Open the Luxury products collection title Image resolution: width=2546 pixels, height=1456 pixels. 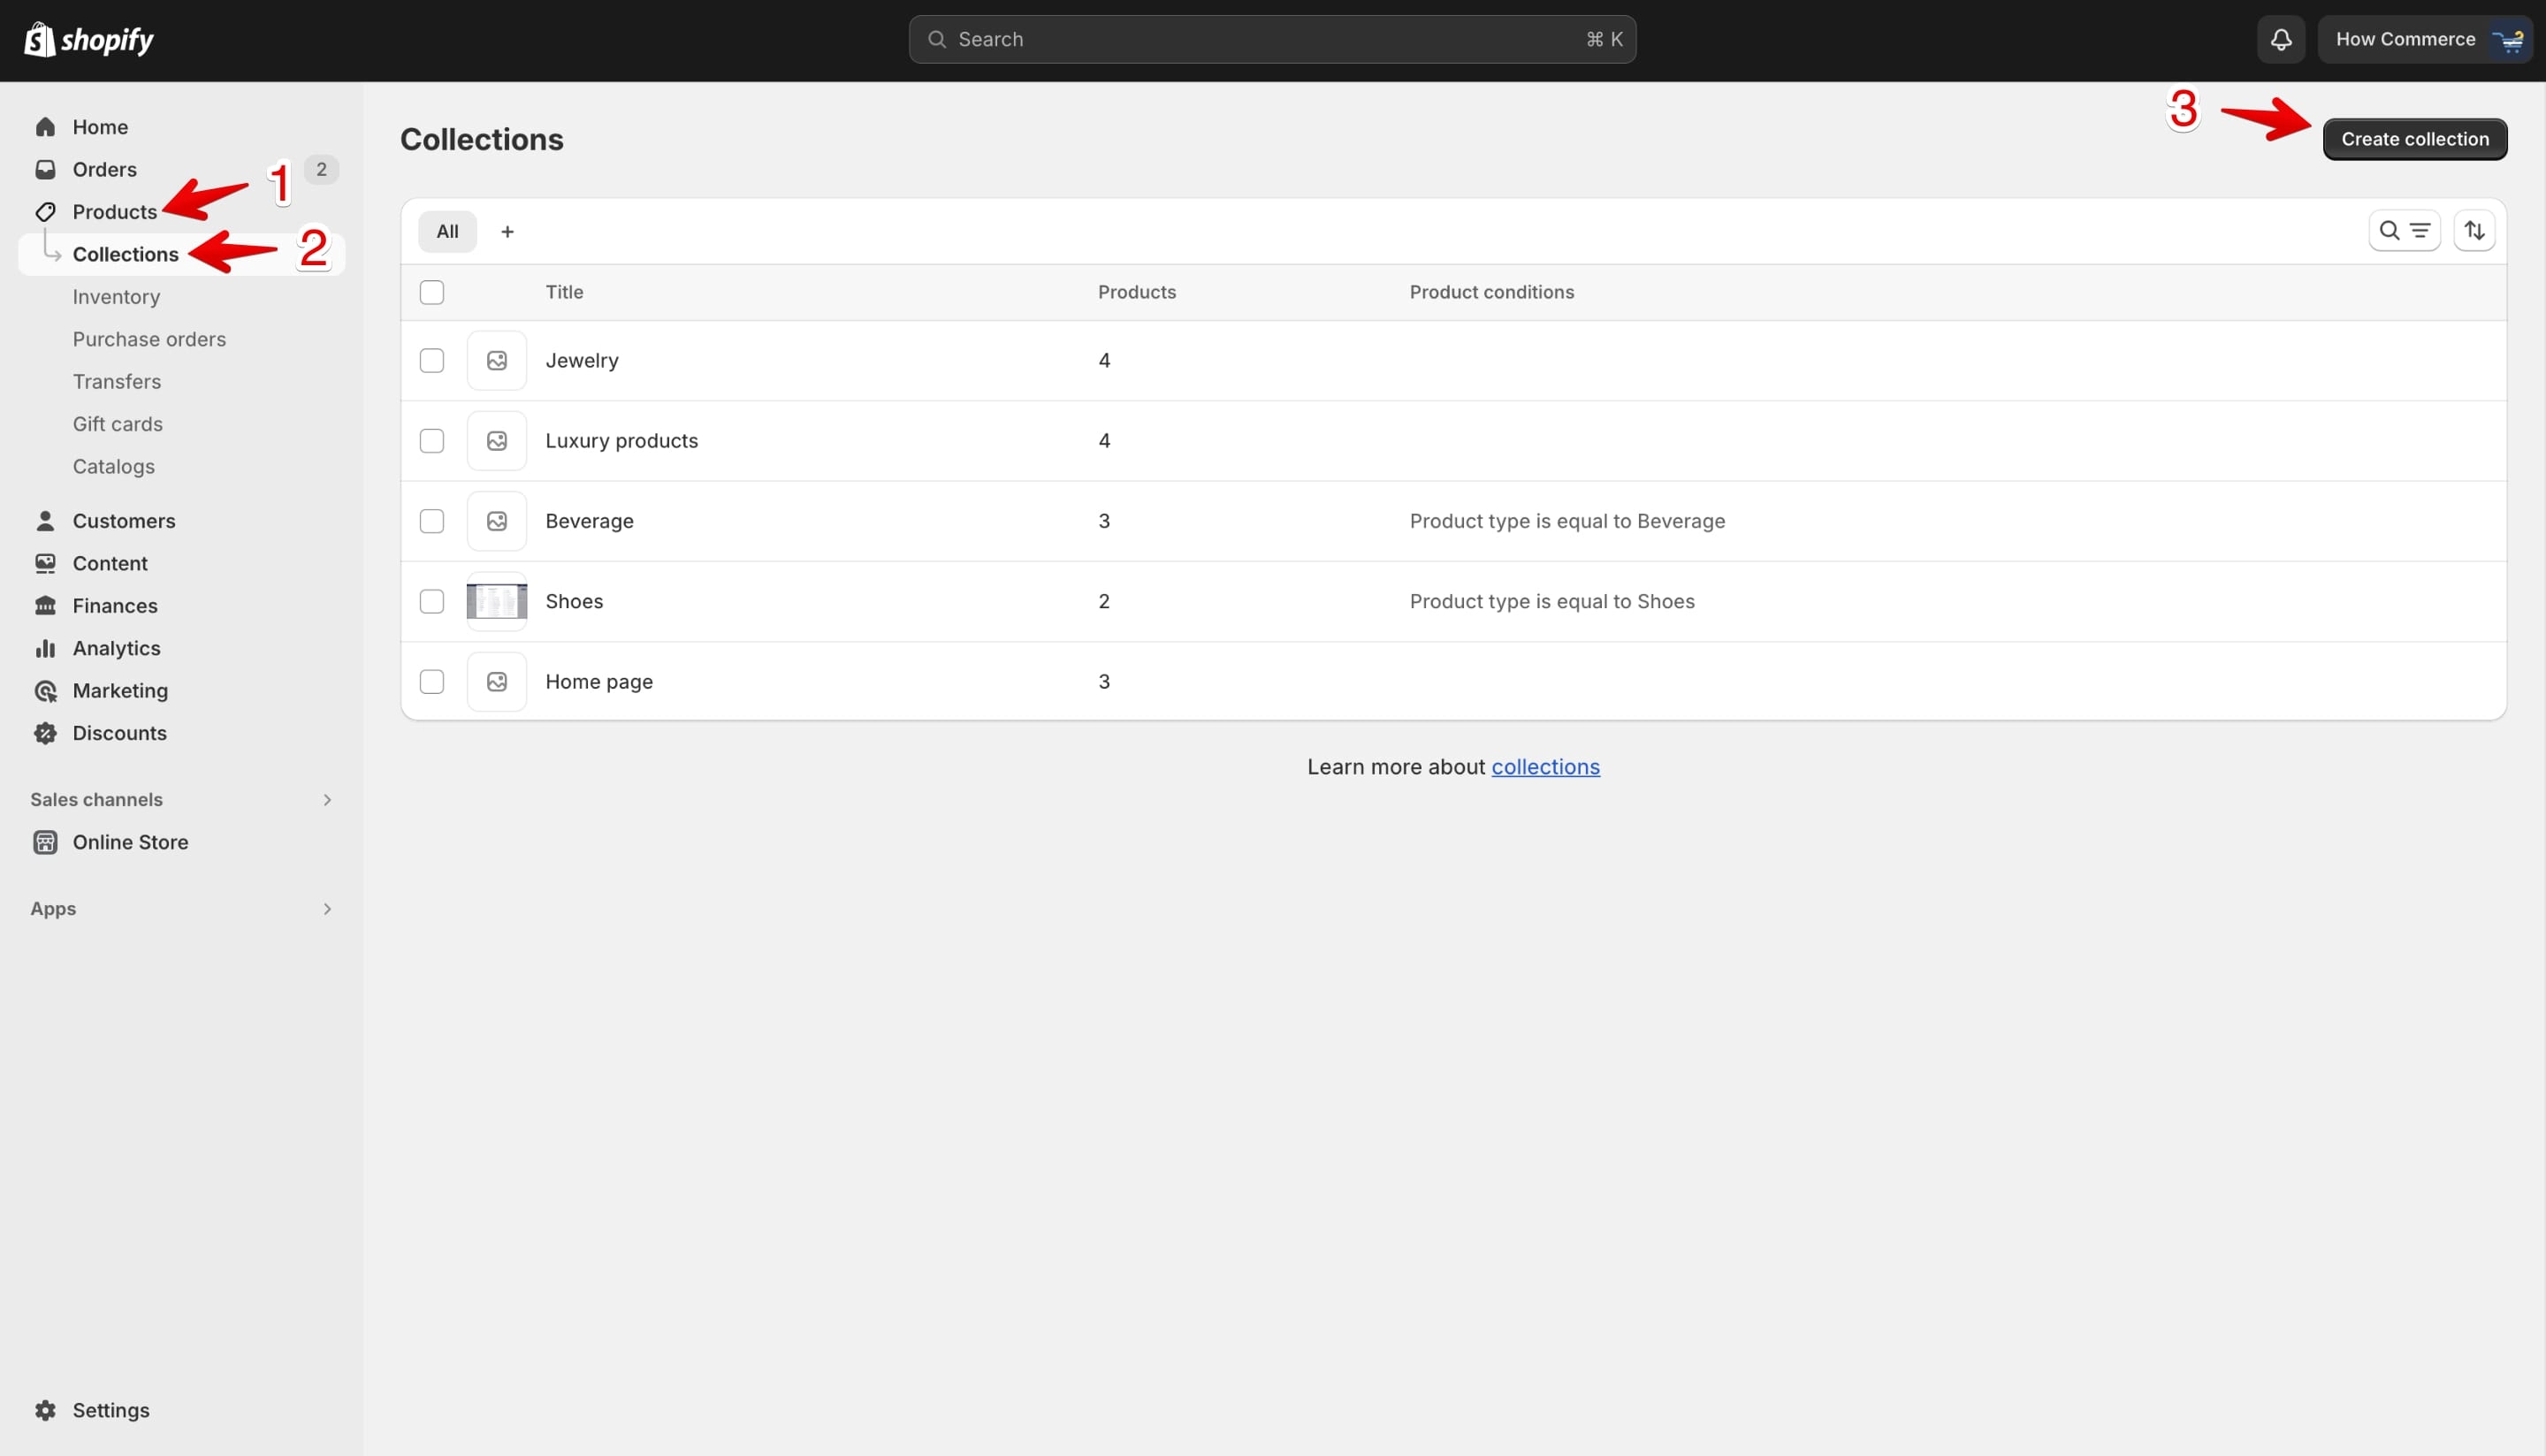(x=622, y=441)
